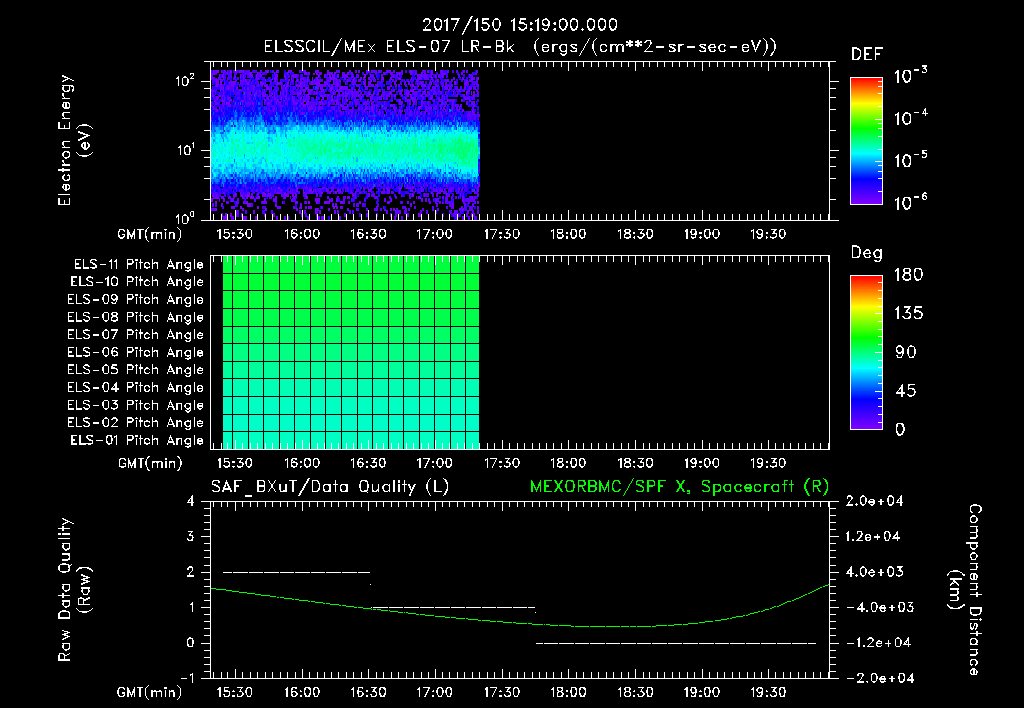Select the green MEXORBMC/SPF X, Spacecraft (R) title

tap(679, 487)
